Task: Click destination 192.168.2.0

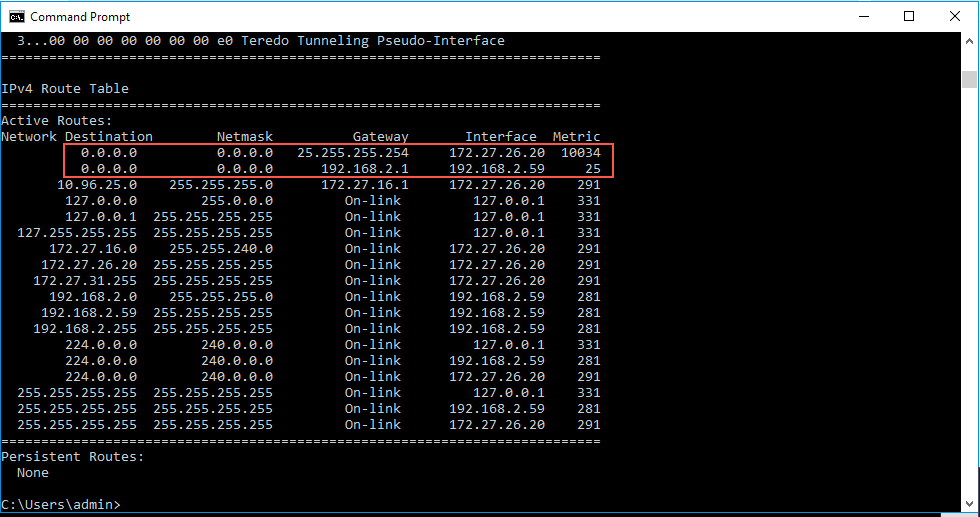Action: [93, 296]
